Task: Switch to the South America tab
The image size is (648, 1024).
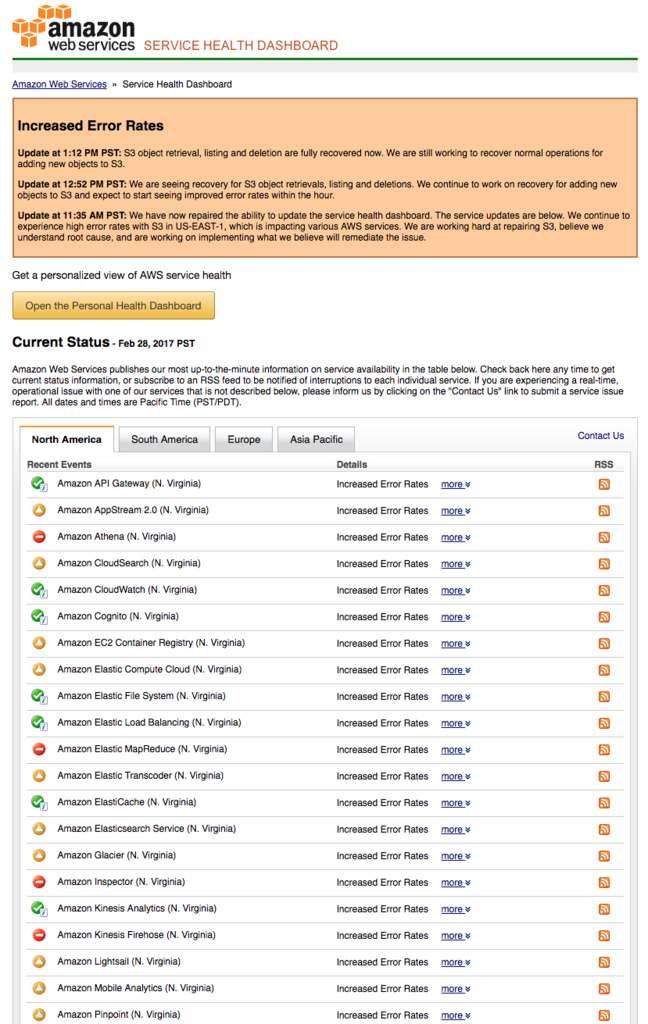Action: (164, 440)
